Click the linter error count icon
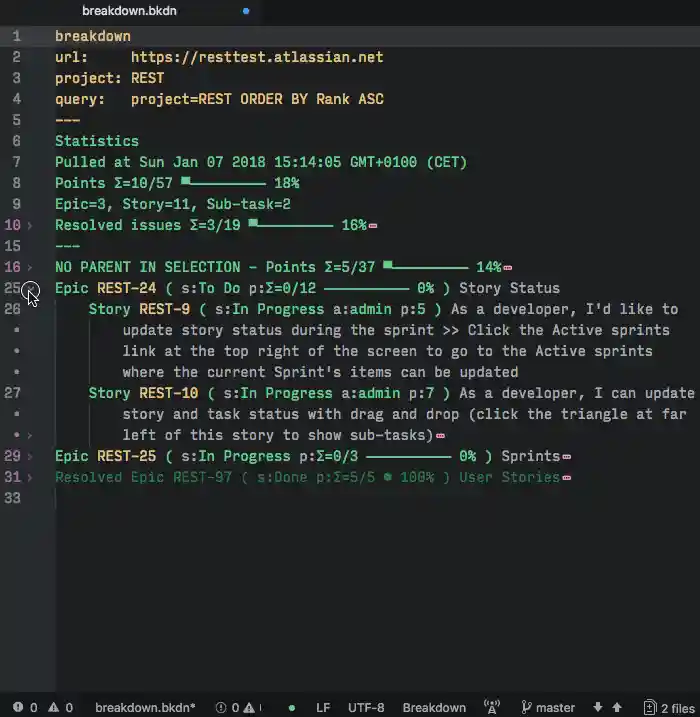The image size is (700, 717). click(18, 707)
